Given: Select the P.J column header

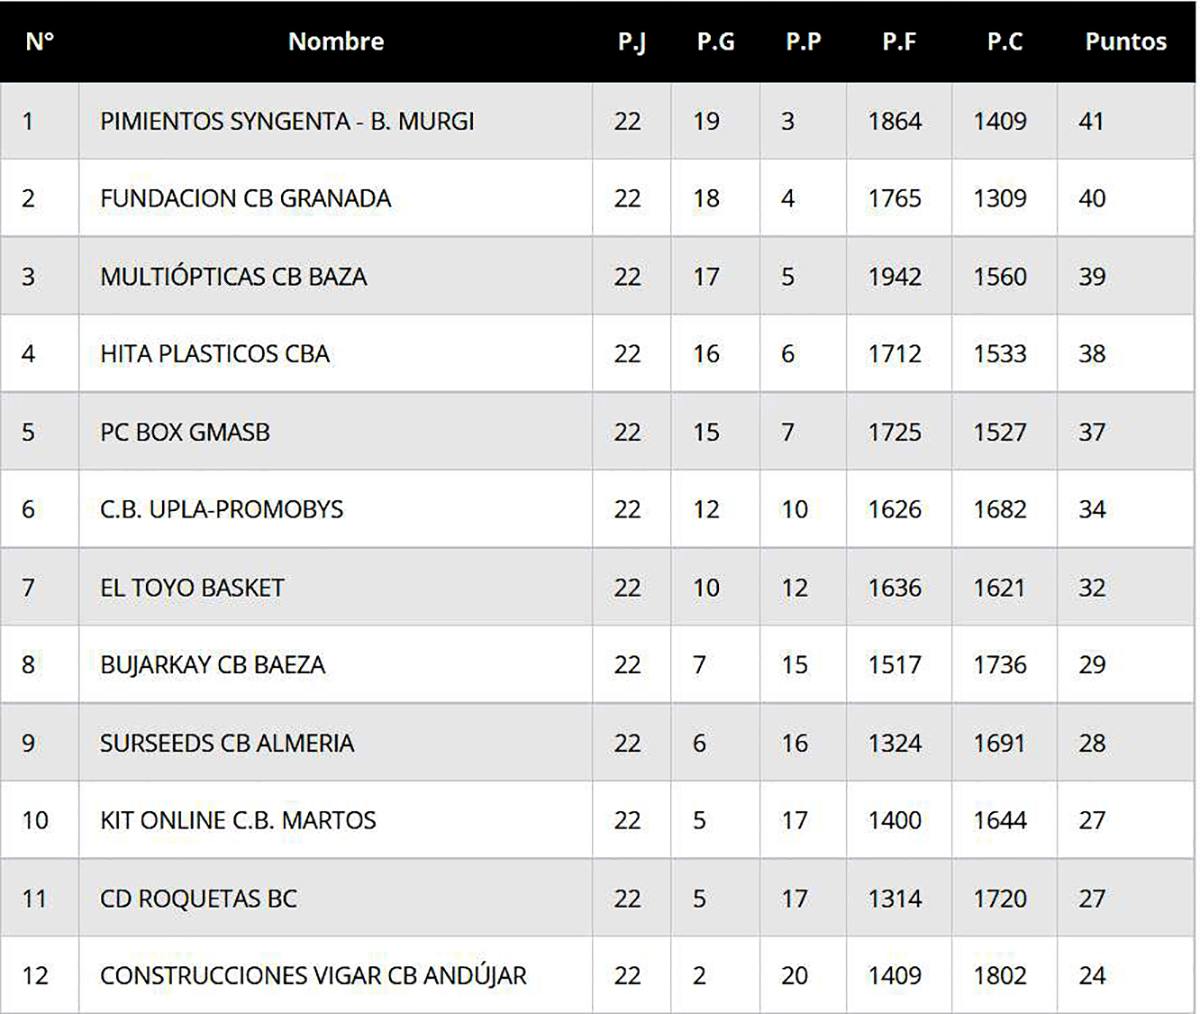Looking at the screenshot, I should 631,41.
